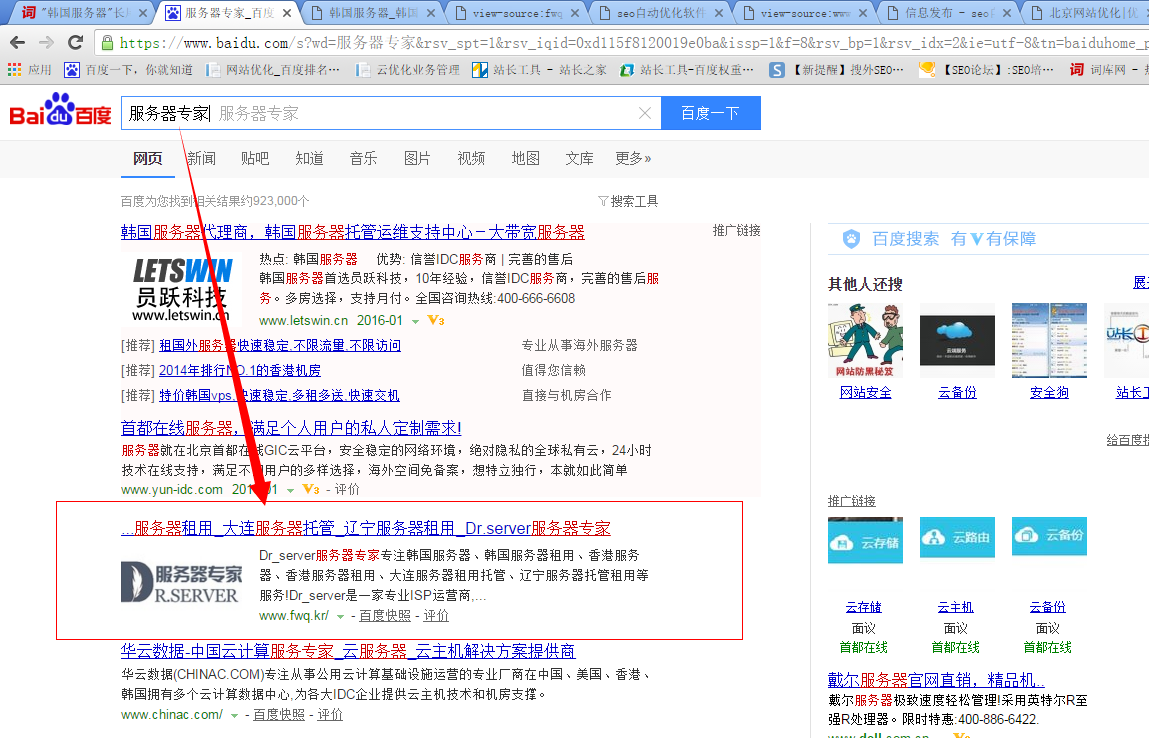Clear search box with the X icon
The height and width of the screenshot is (738, 1149).
645,113
